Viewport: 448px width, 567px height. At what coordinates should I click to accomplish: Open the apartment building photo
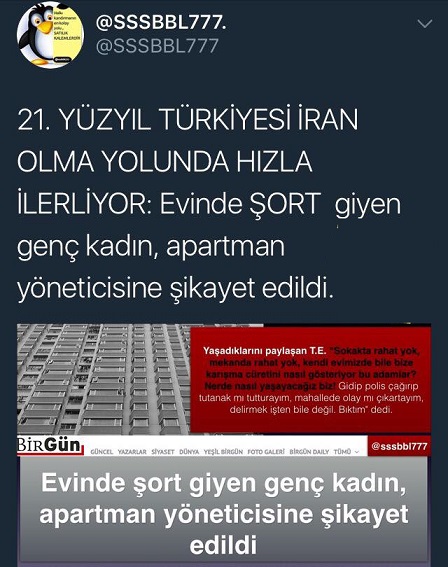click(103, 379)
